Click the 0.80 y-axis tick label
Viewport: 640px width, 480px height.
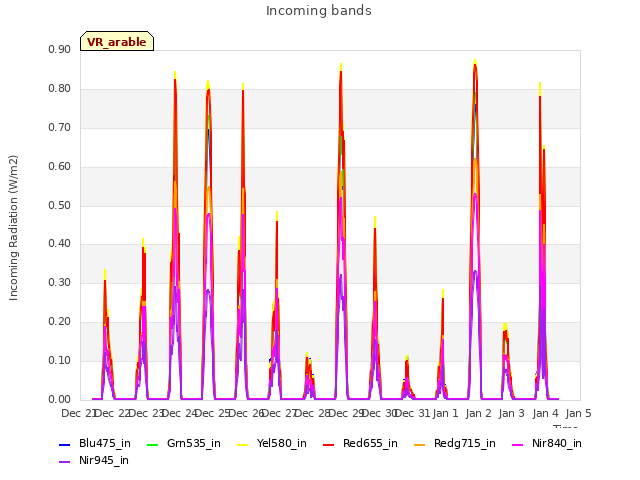[60, 89]
